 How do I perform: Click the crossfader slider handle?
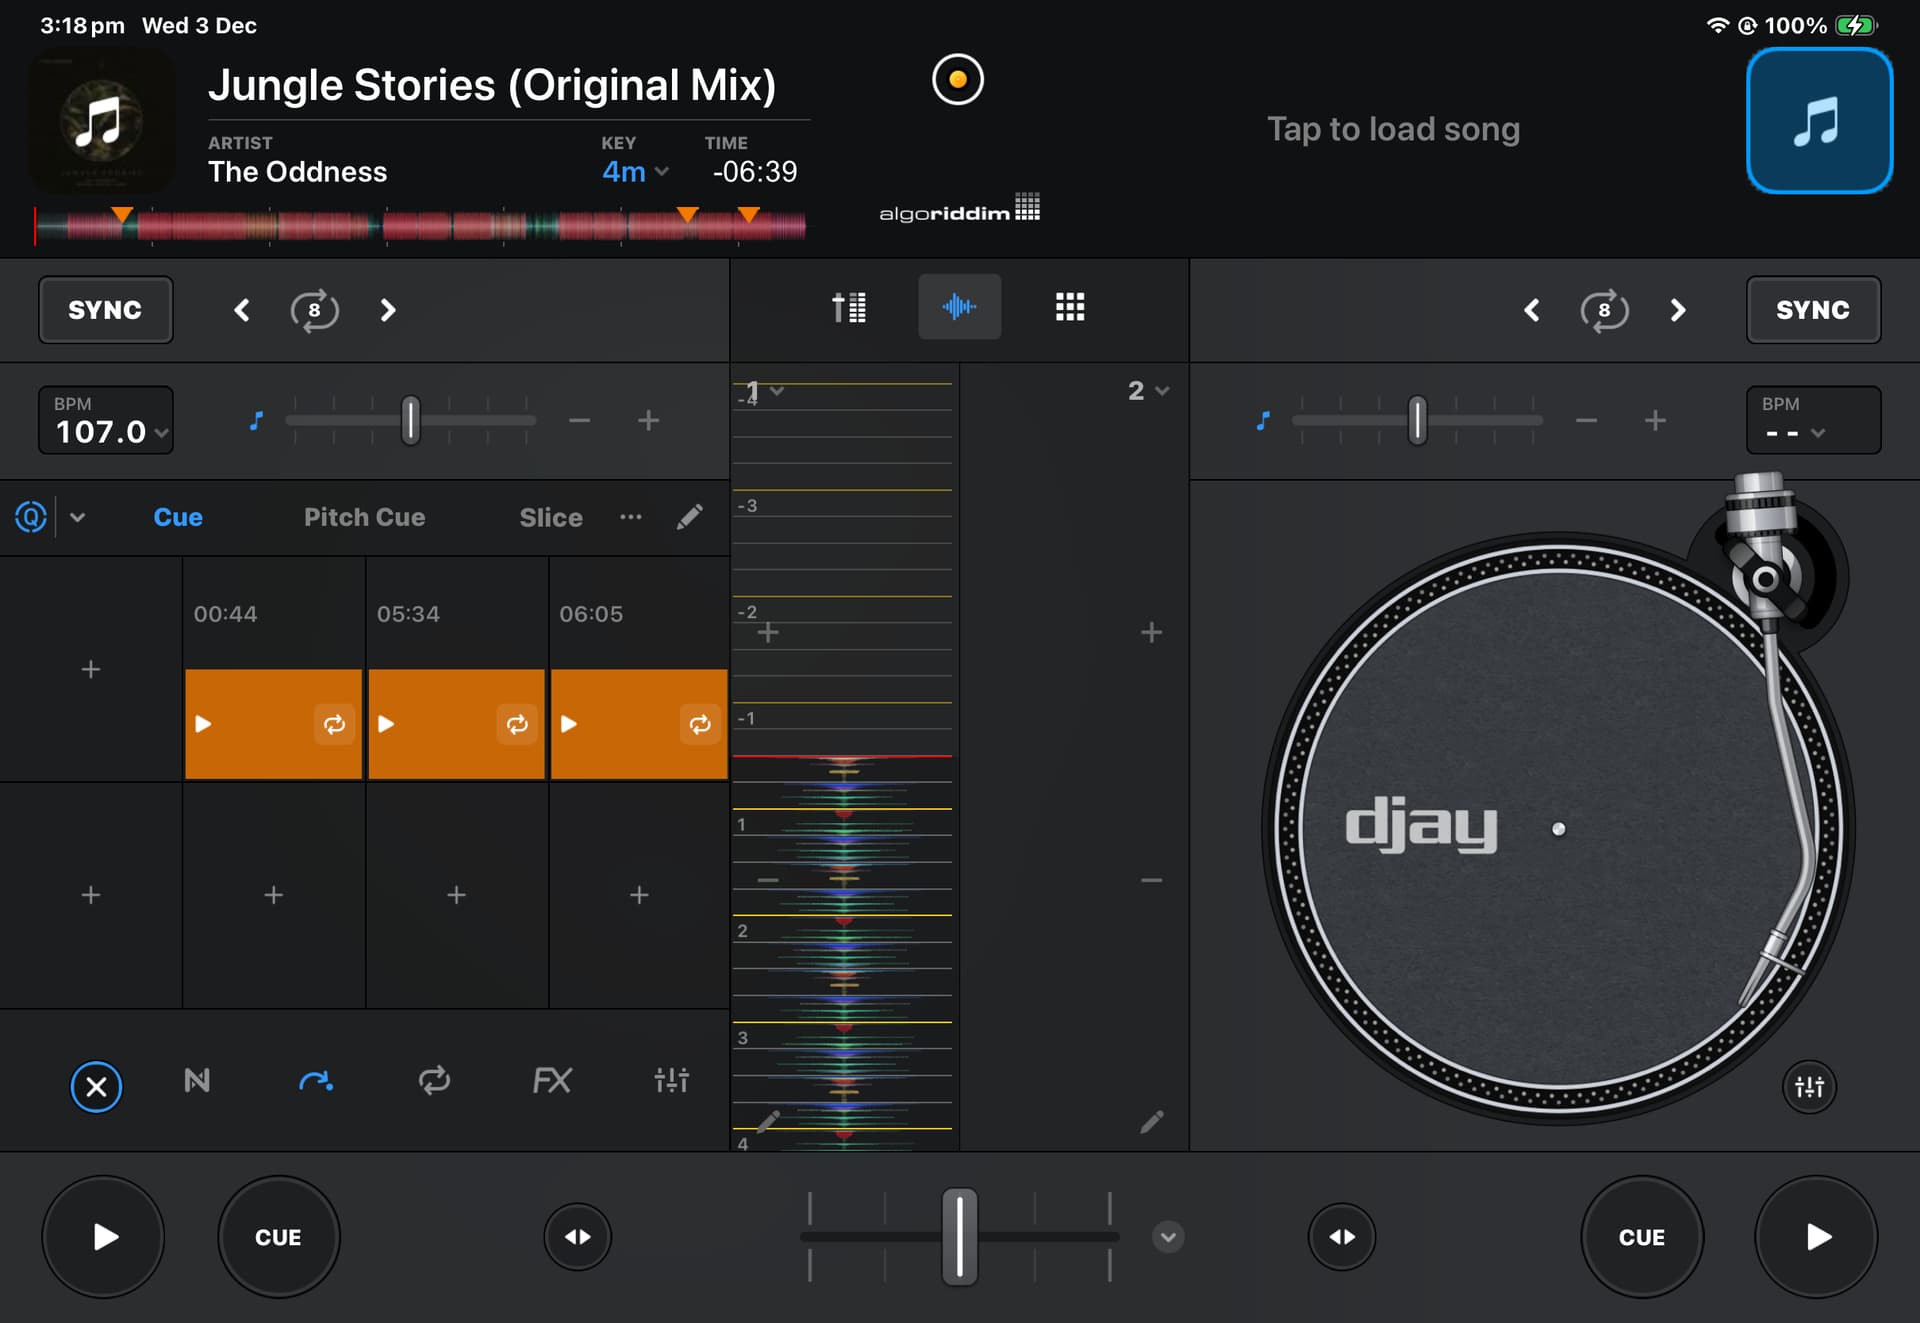(959, 1236)
